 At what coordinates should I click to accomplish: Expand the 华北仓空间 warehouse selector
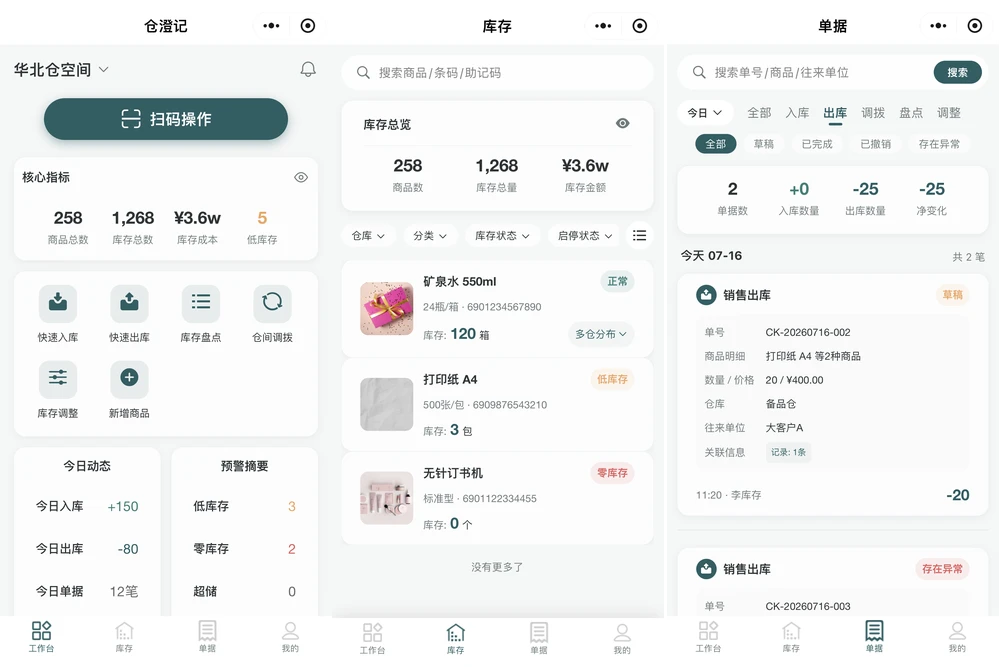pos(61,70)
